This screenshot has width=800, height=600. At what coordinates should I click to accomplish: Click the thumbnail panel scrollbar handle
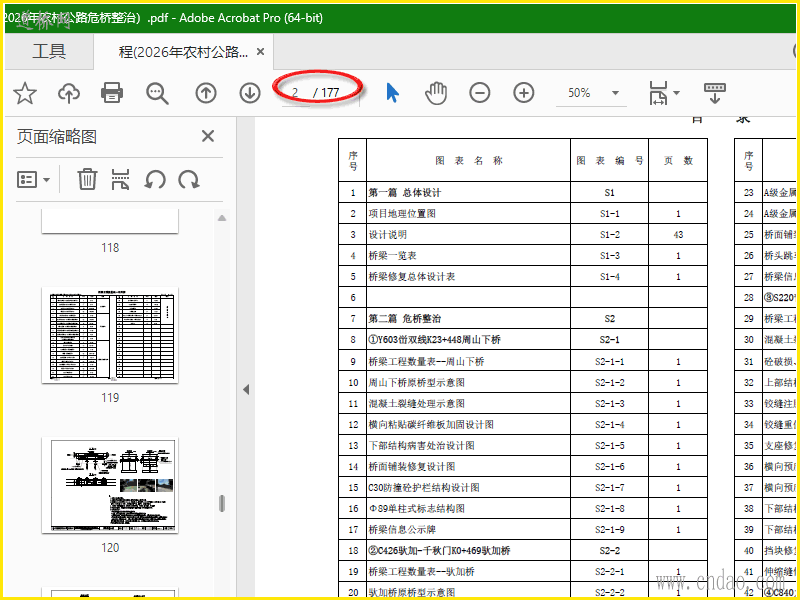click(221, 503)
